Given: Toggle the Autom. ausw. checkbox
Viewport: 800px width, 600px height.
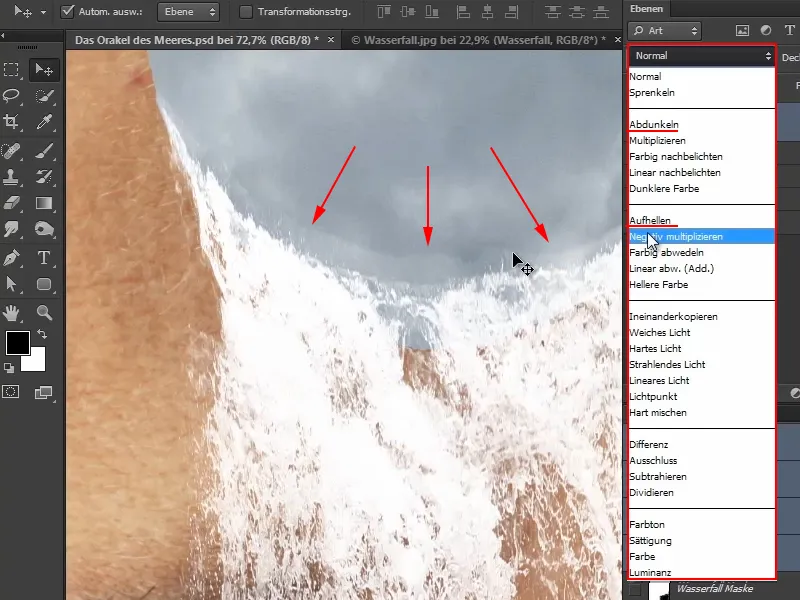Looking at the screenshot, I should point(67,11).
